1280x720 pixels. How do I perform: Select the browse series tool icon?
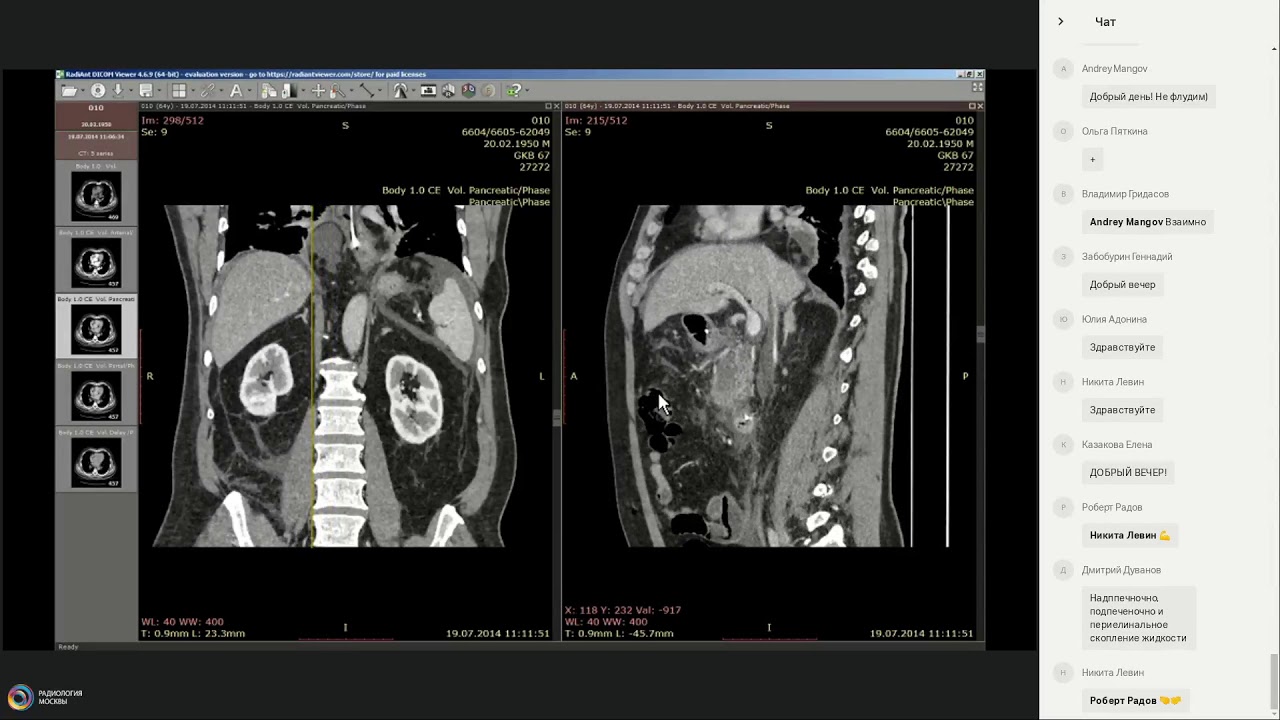coord(269,90)
